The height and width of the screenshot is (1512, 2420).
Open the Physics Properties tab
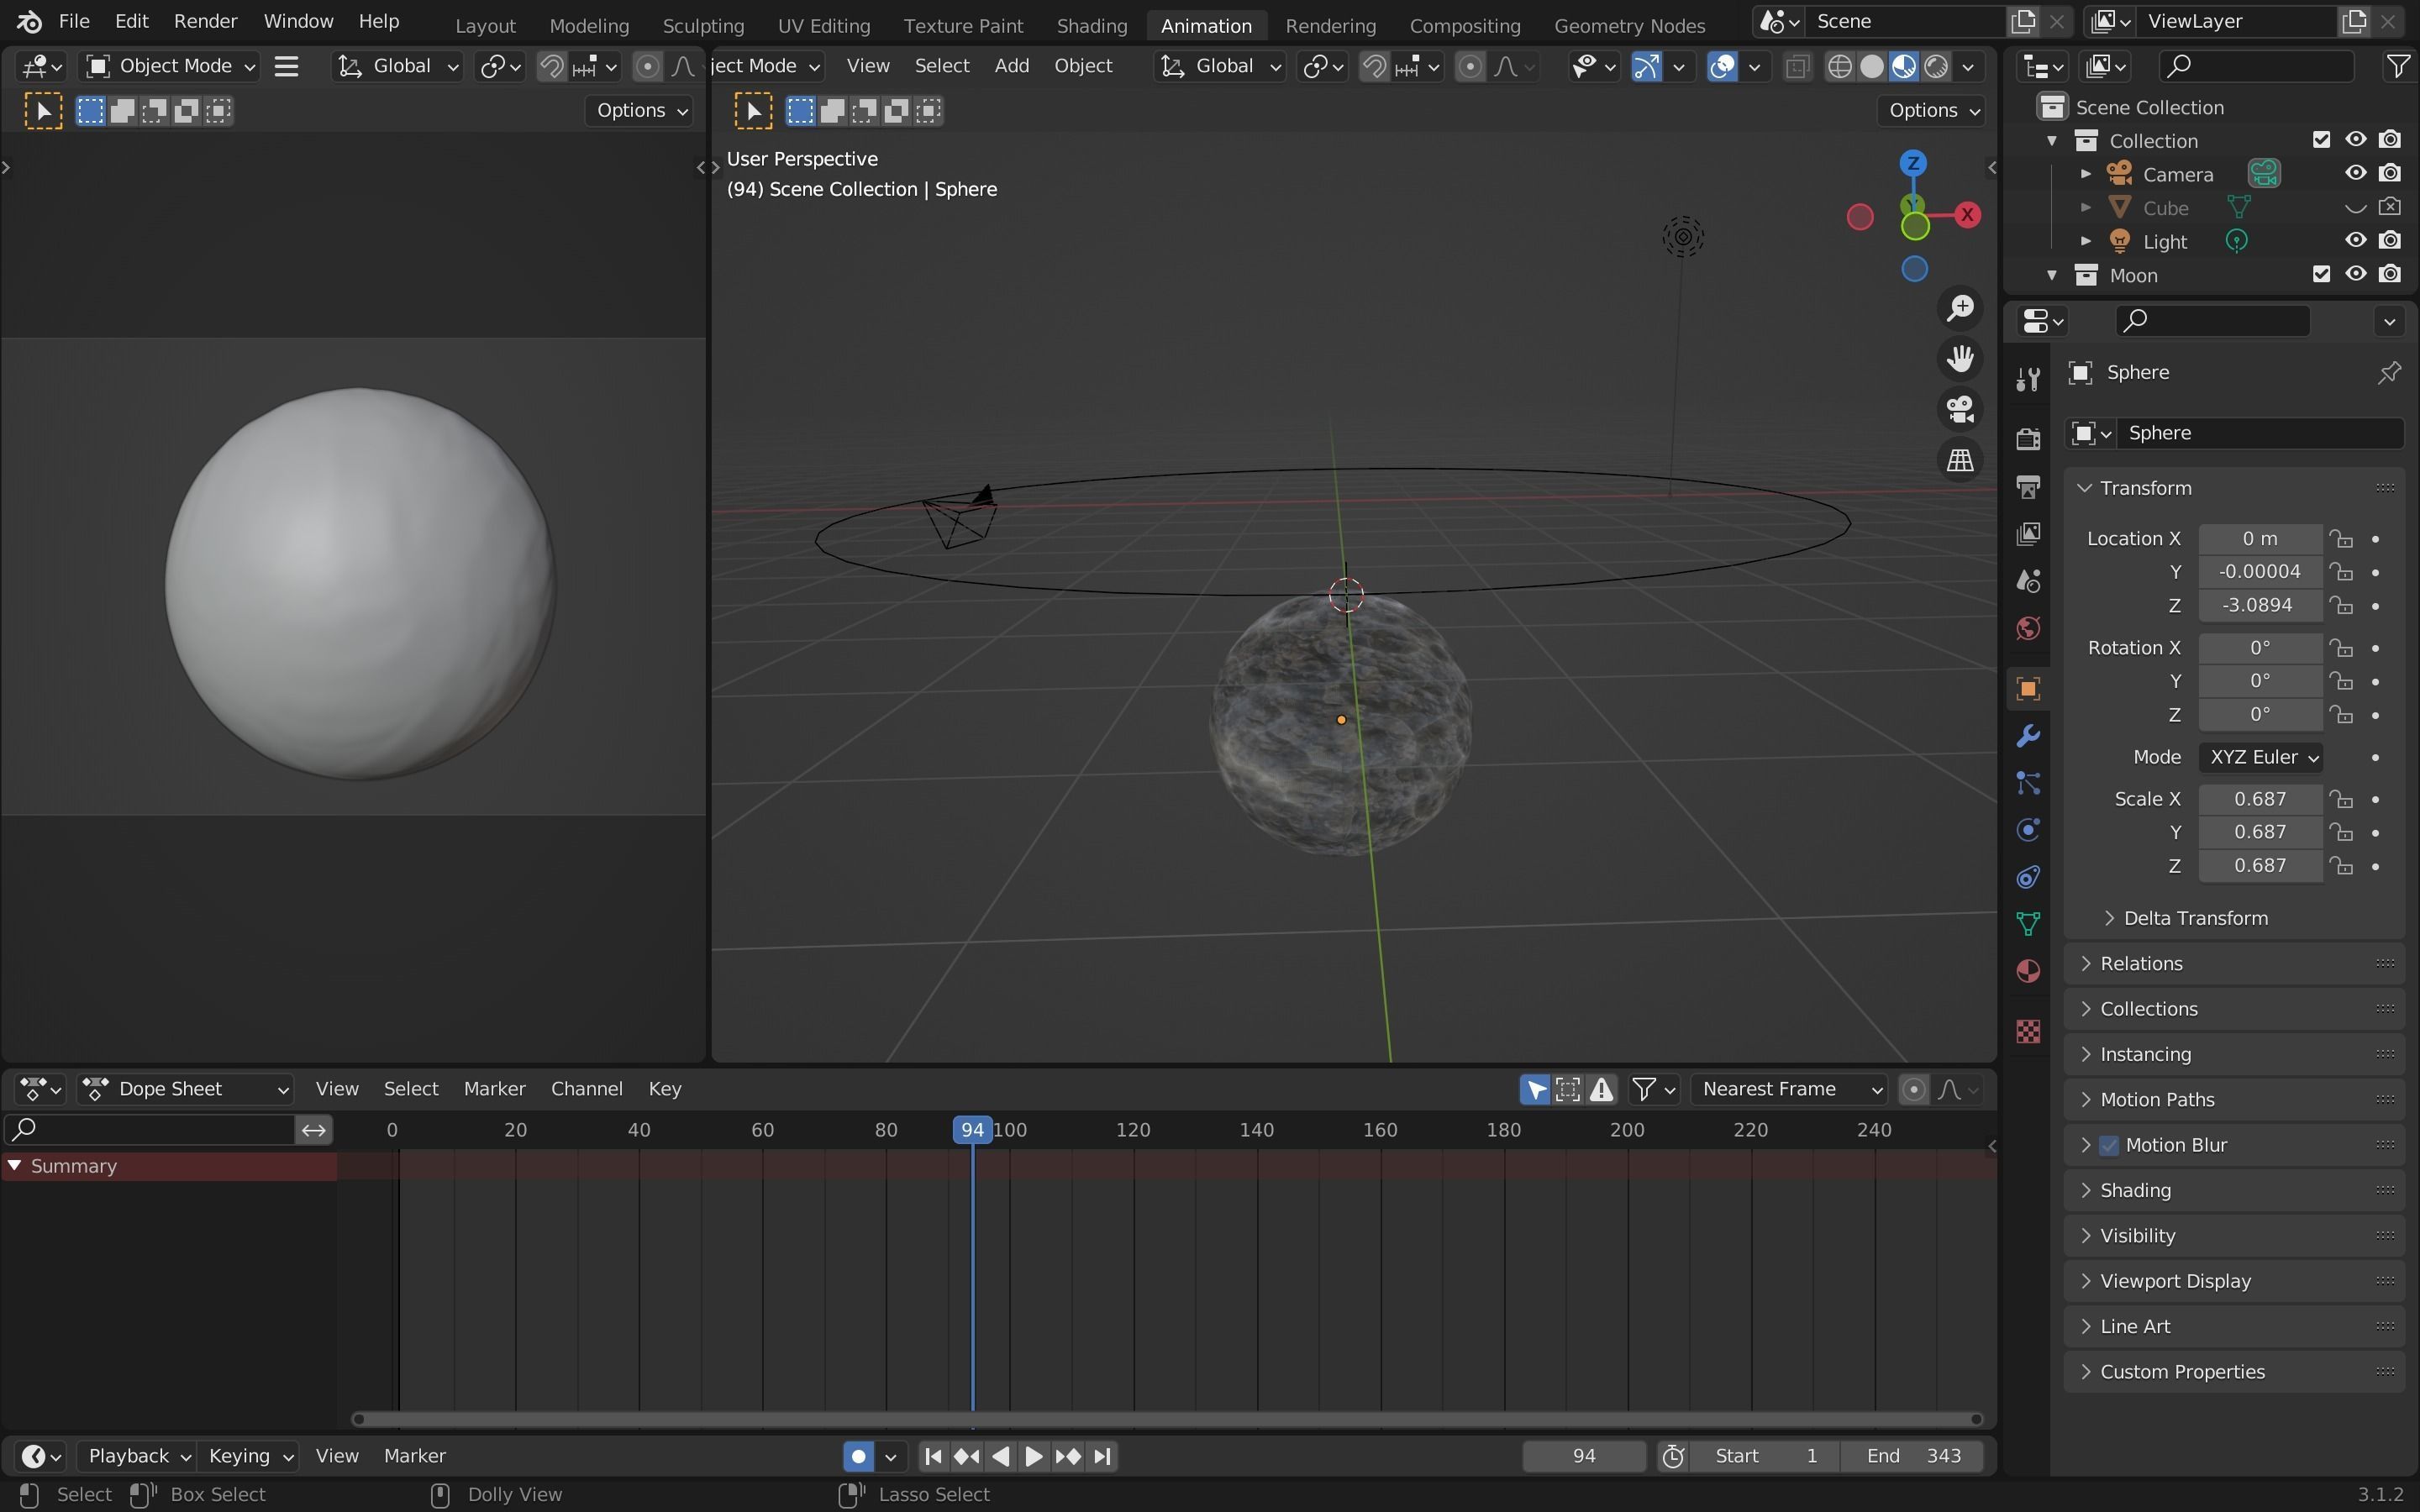pos(2028,830)
